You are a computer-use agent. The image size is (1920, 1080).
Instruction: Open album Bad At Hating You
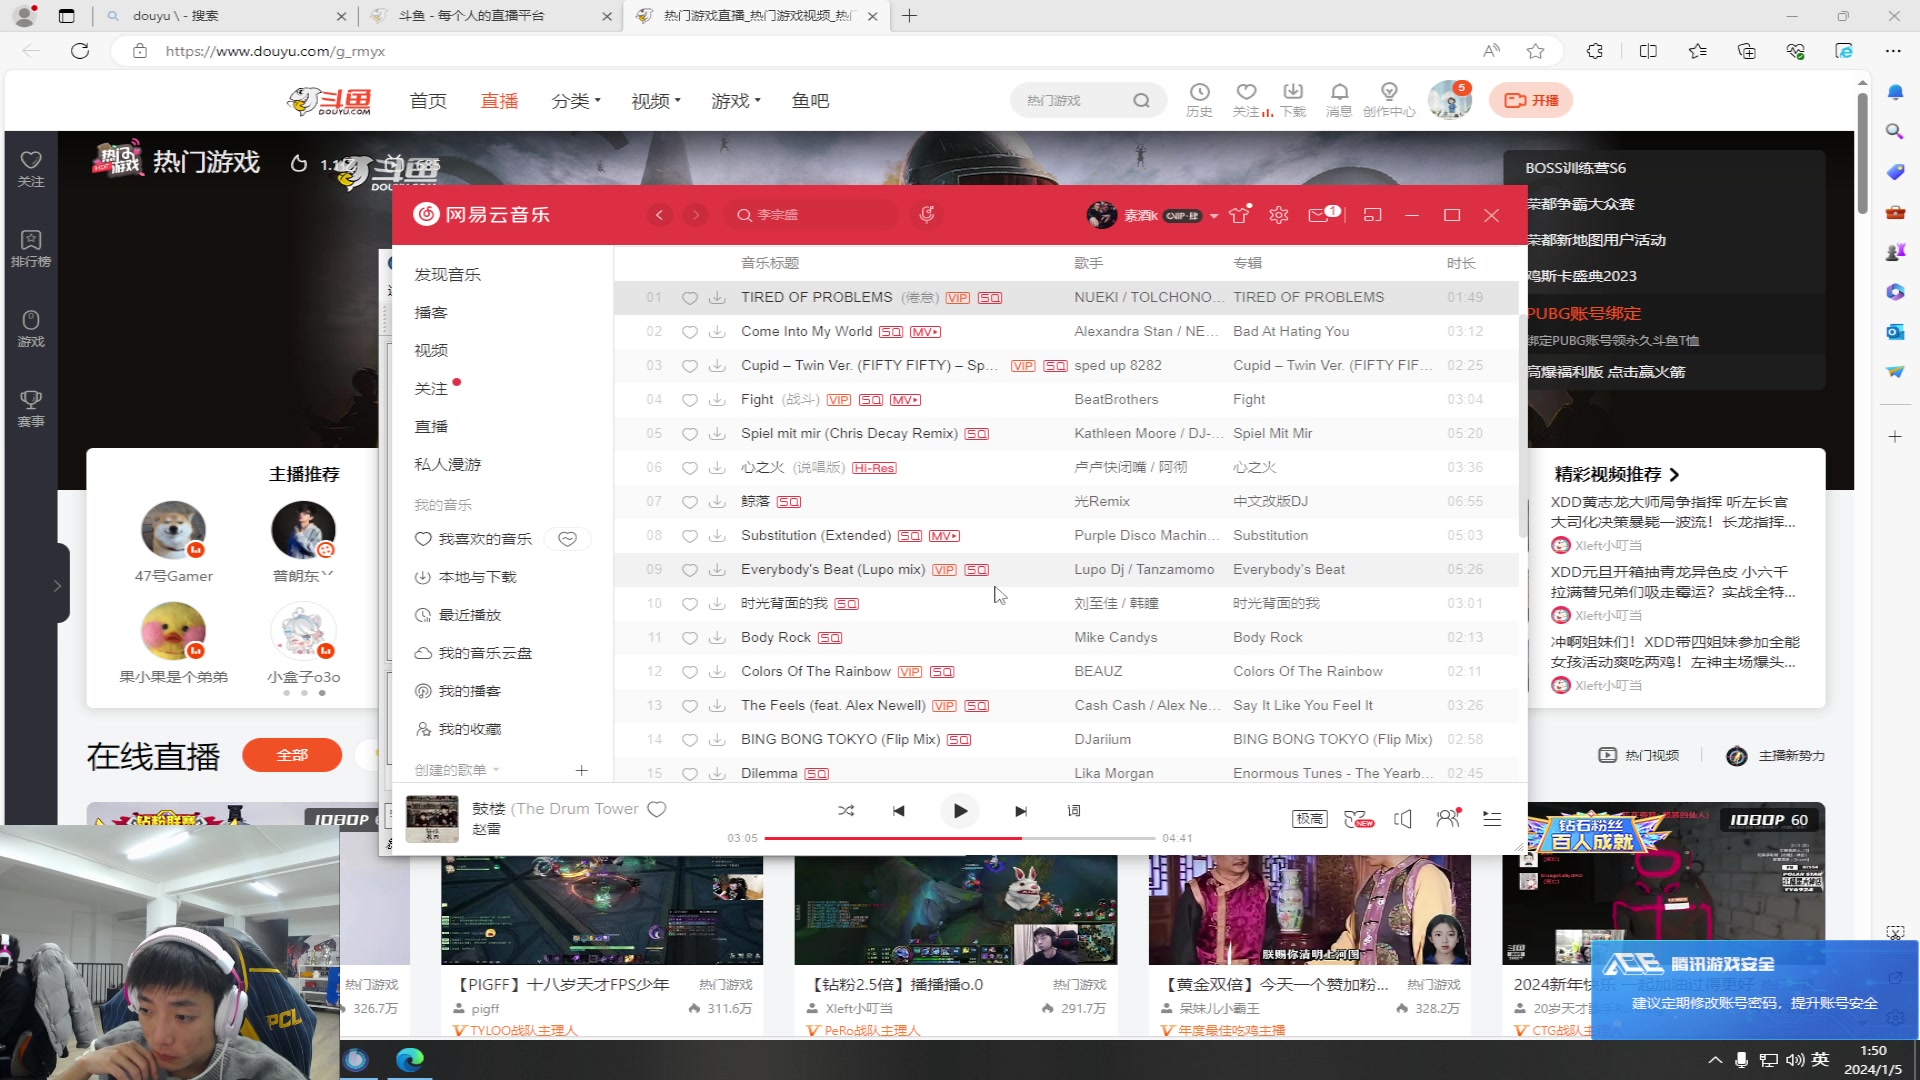coord(1291,331)
